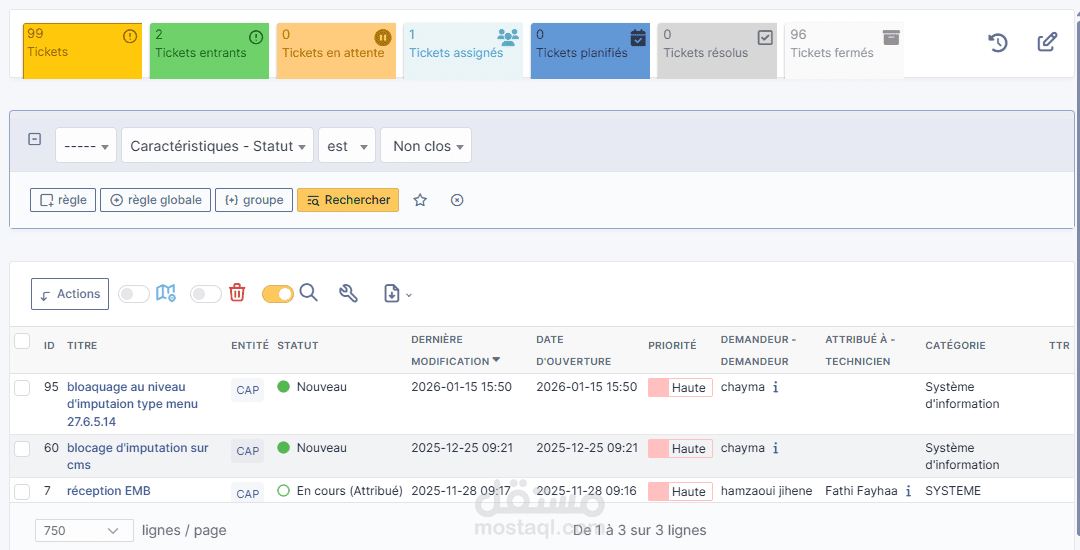Clear the search with the circled X icon

[457, 200]
